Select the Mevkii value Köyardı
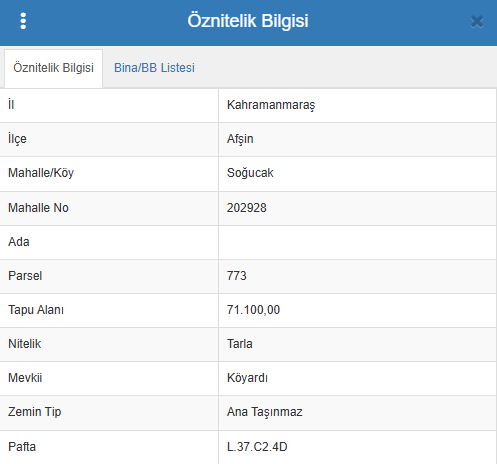This screenshot has width=497, height=464. coord(247,378)
